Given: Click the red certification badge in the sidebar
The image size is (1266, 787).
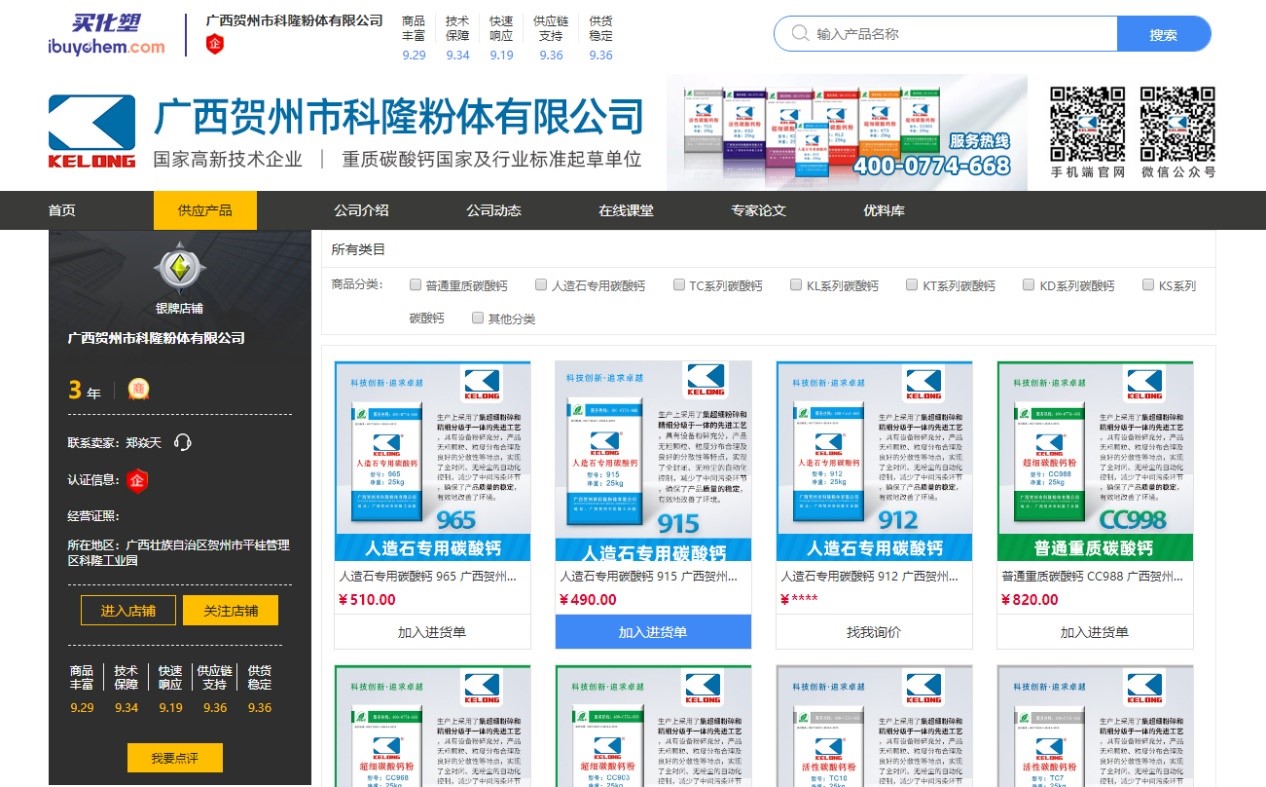Looking at the screenshot, I should pyautogui.click(x=137, y=480).
